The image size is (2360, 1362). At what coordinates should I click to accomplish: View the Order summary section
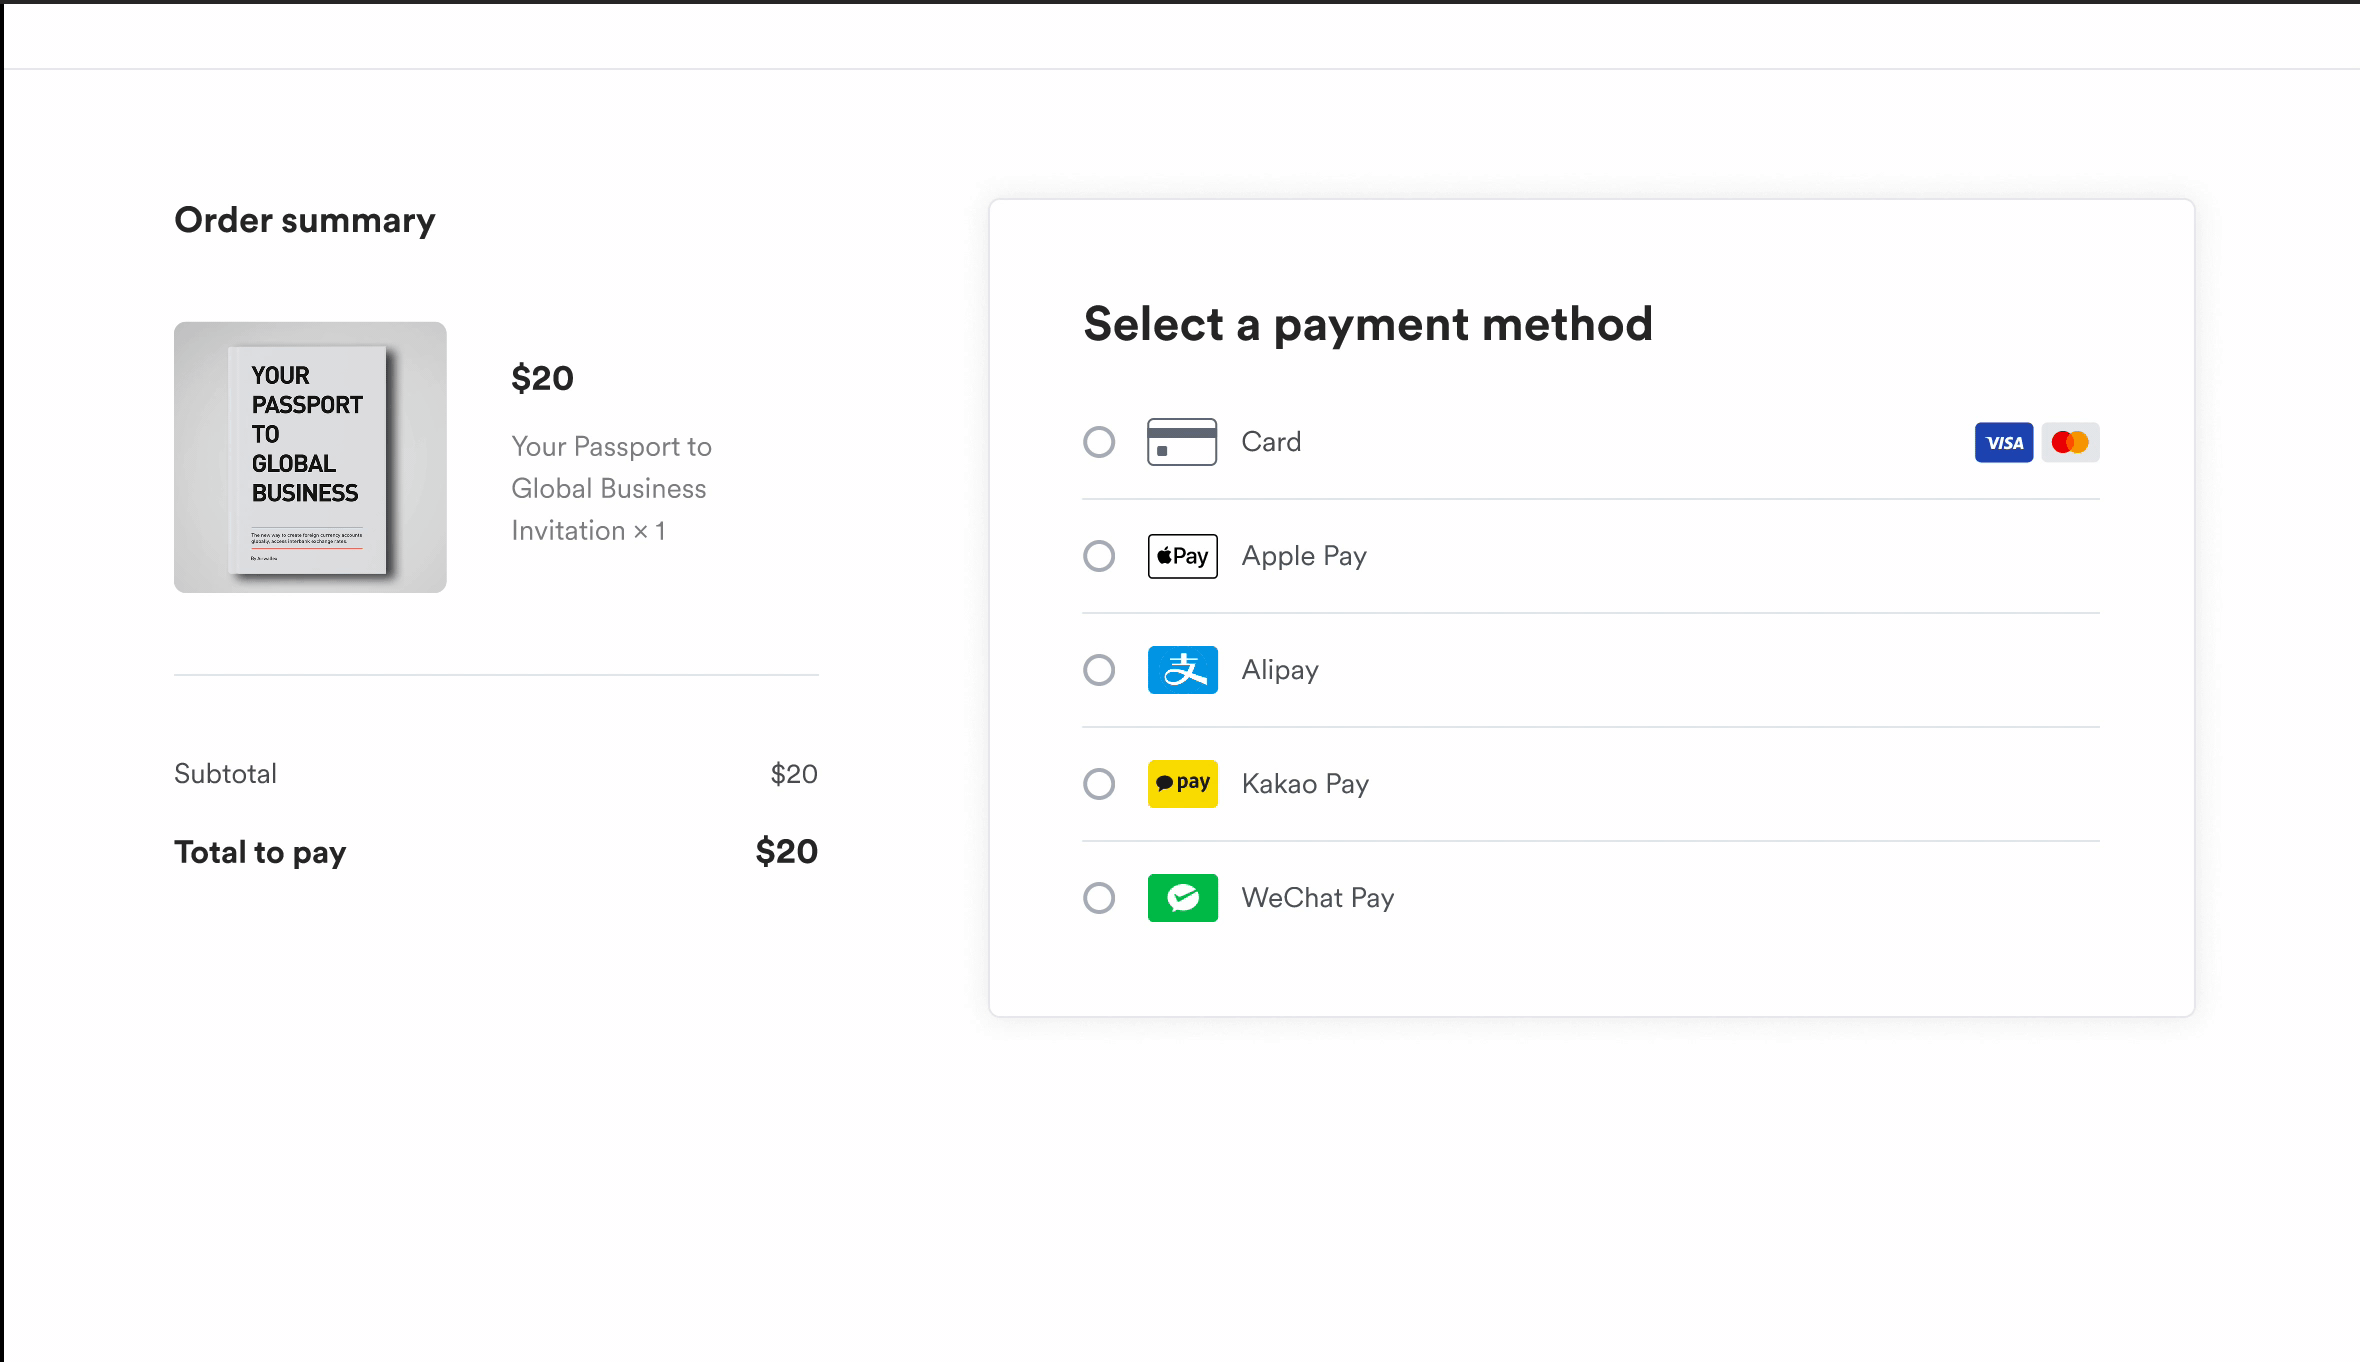tap(305, 219)
